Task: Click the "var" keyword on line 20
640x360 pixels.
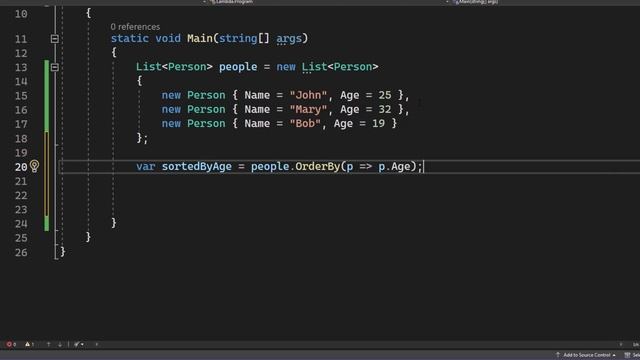Action: pyautogui.click(x=145, y=167)
